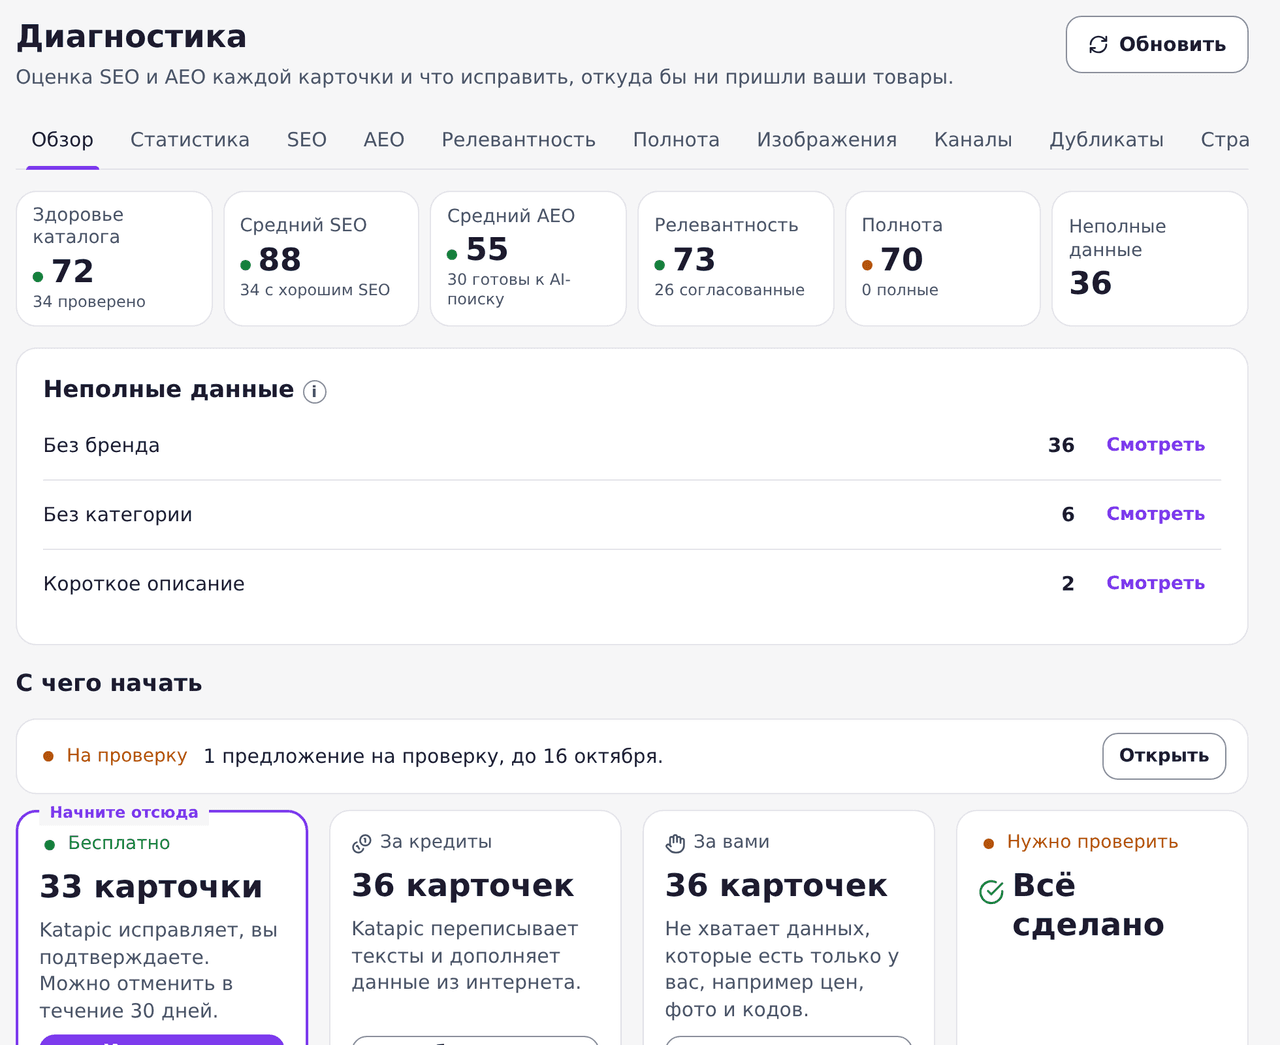
Task: Click the Диагностика page title
Action: (132, 37)
